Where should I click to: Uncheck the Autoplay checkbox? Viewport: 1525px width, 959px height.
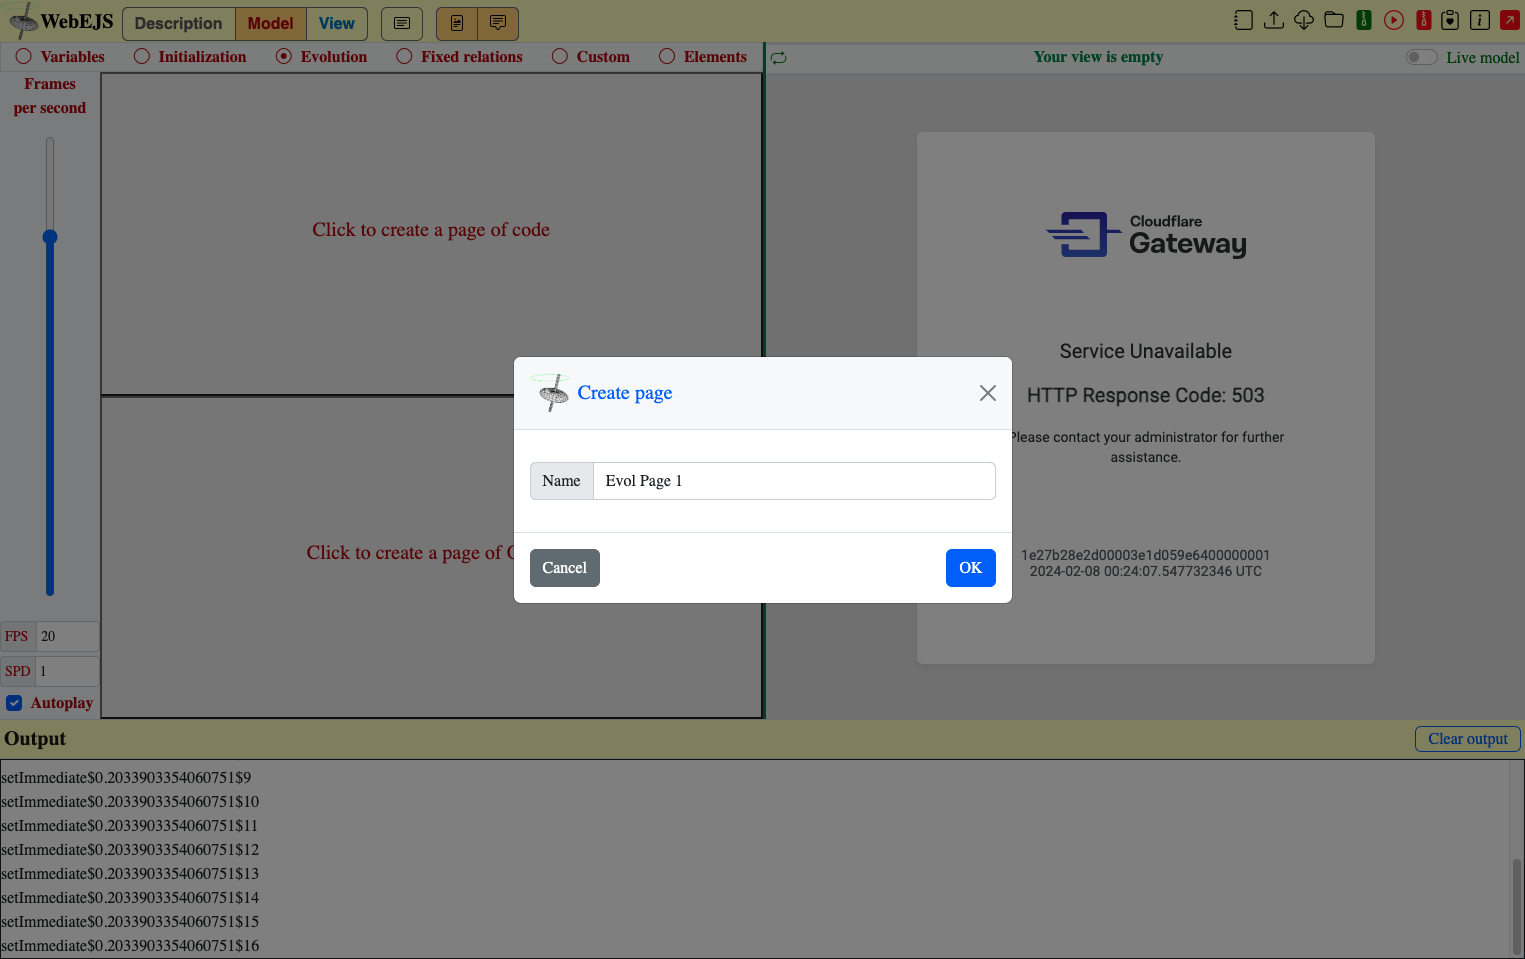pos(14,703)
